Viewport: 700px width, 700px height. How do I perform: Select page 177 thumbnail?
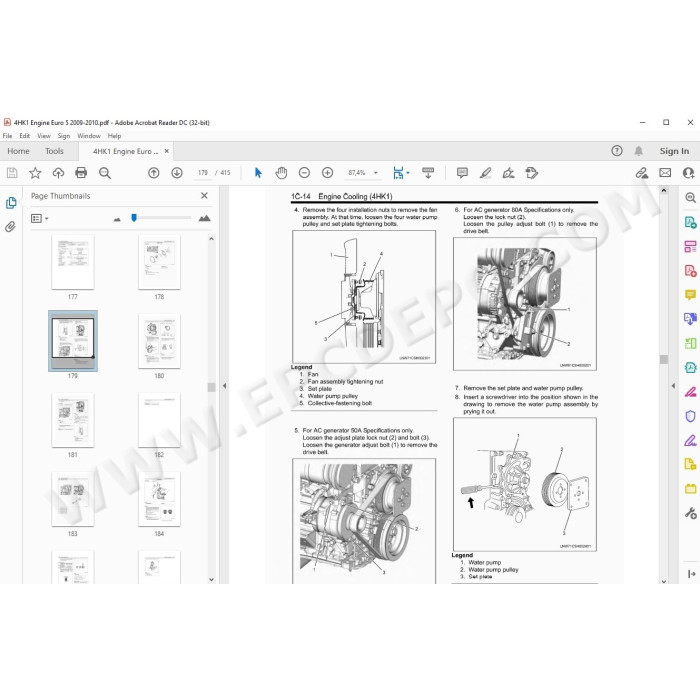[73, 262]
